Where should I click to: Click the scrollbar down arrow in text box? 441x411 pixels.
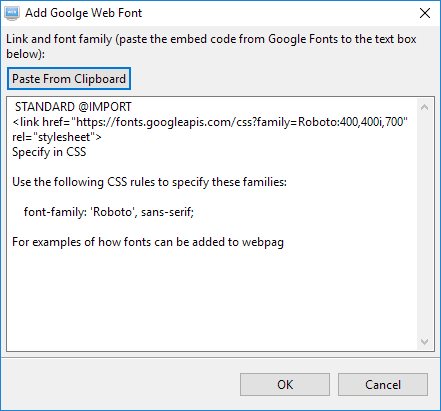coord(424,342)
